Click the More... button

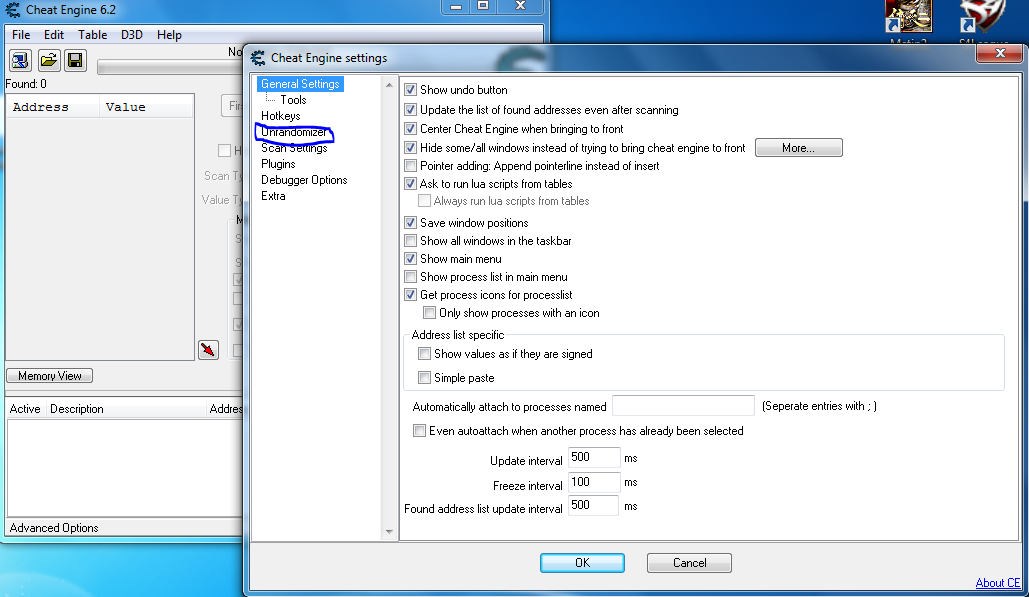(799, 148)
